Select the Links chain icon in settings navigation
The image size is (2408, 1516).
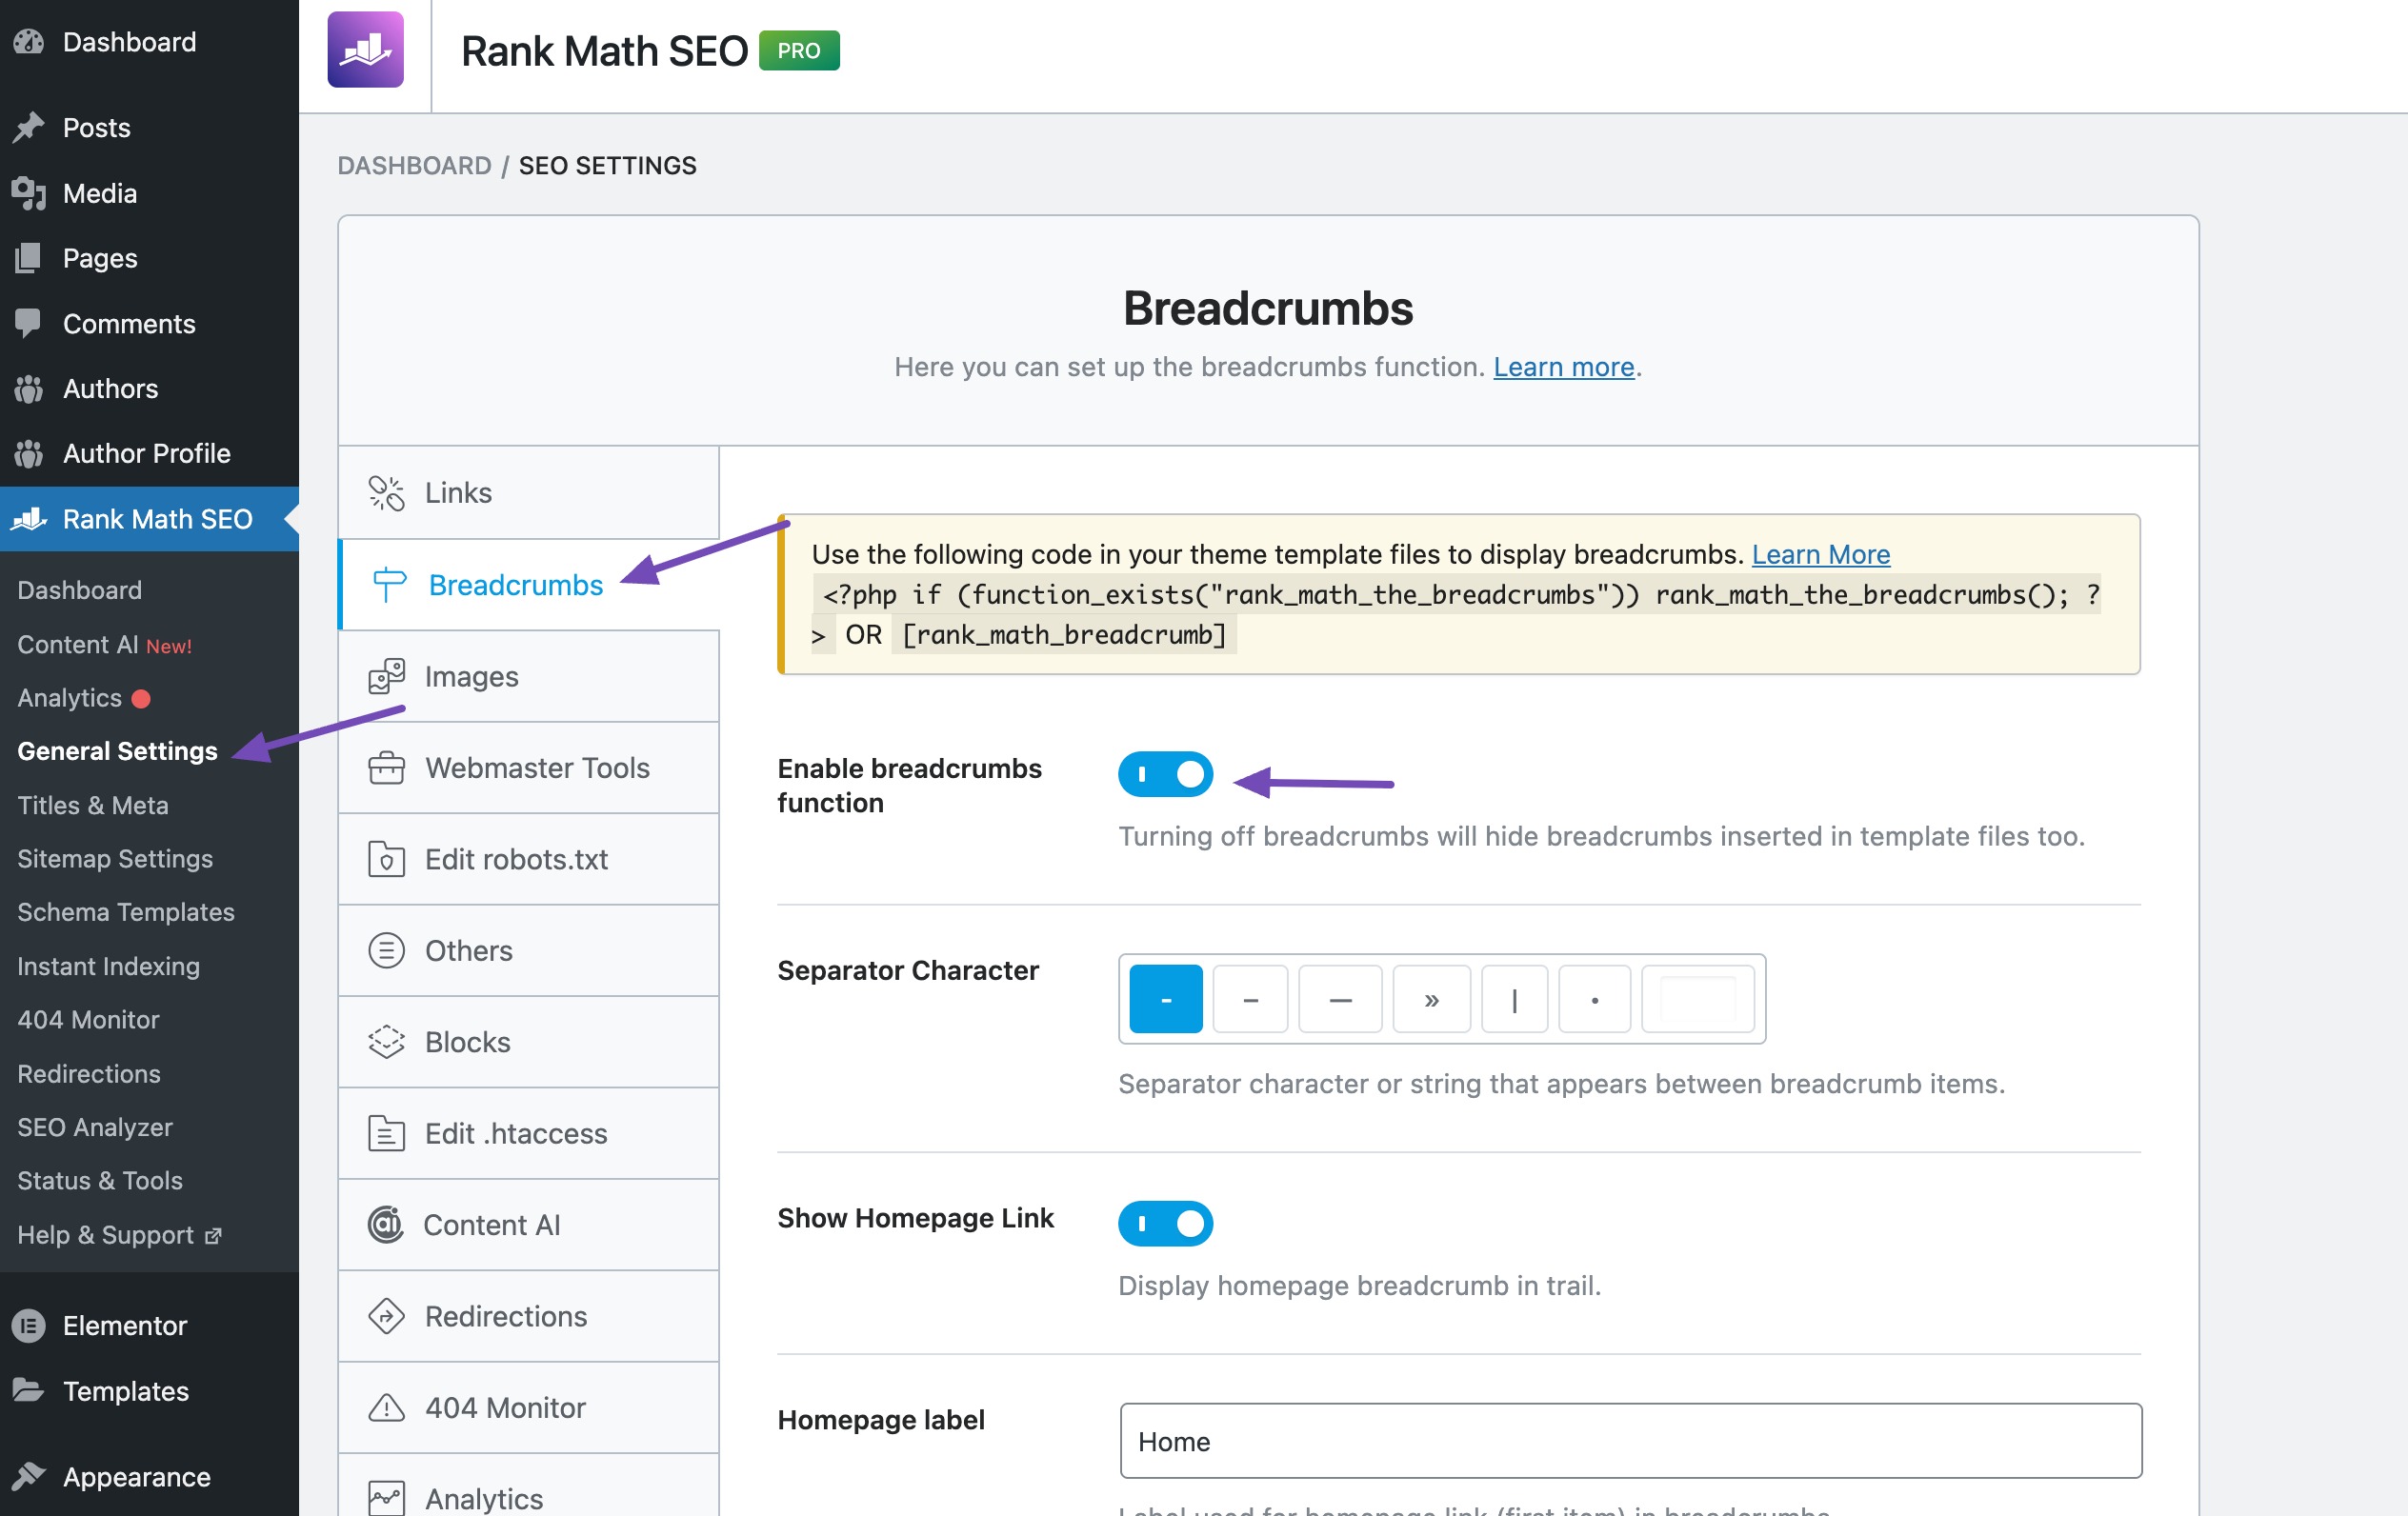(386, 492)
